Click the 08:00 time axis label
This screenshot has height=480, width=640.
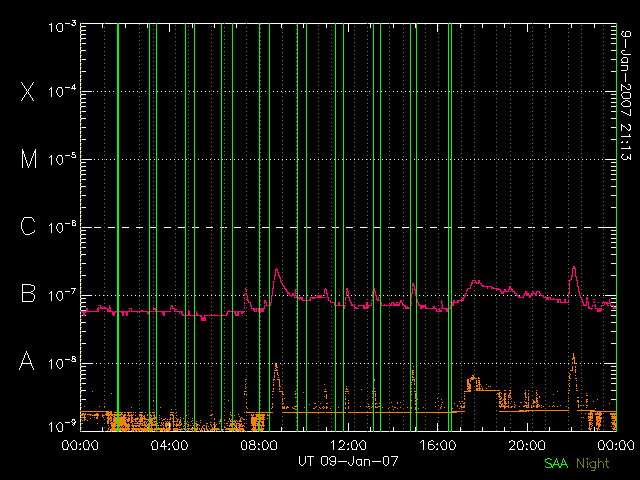(x=259, y=445)
